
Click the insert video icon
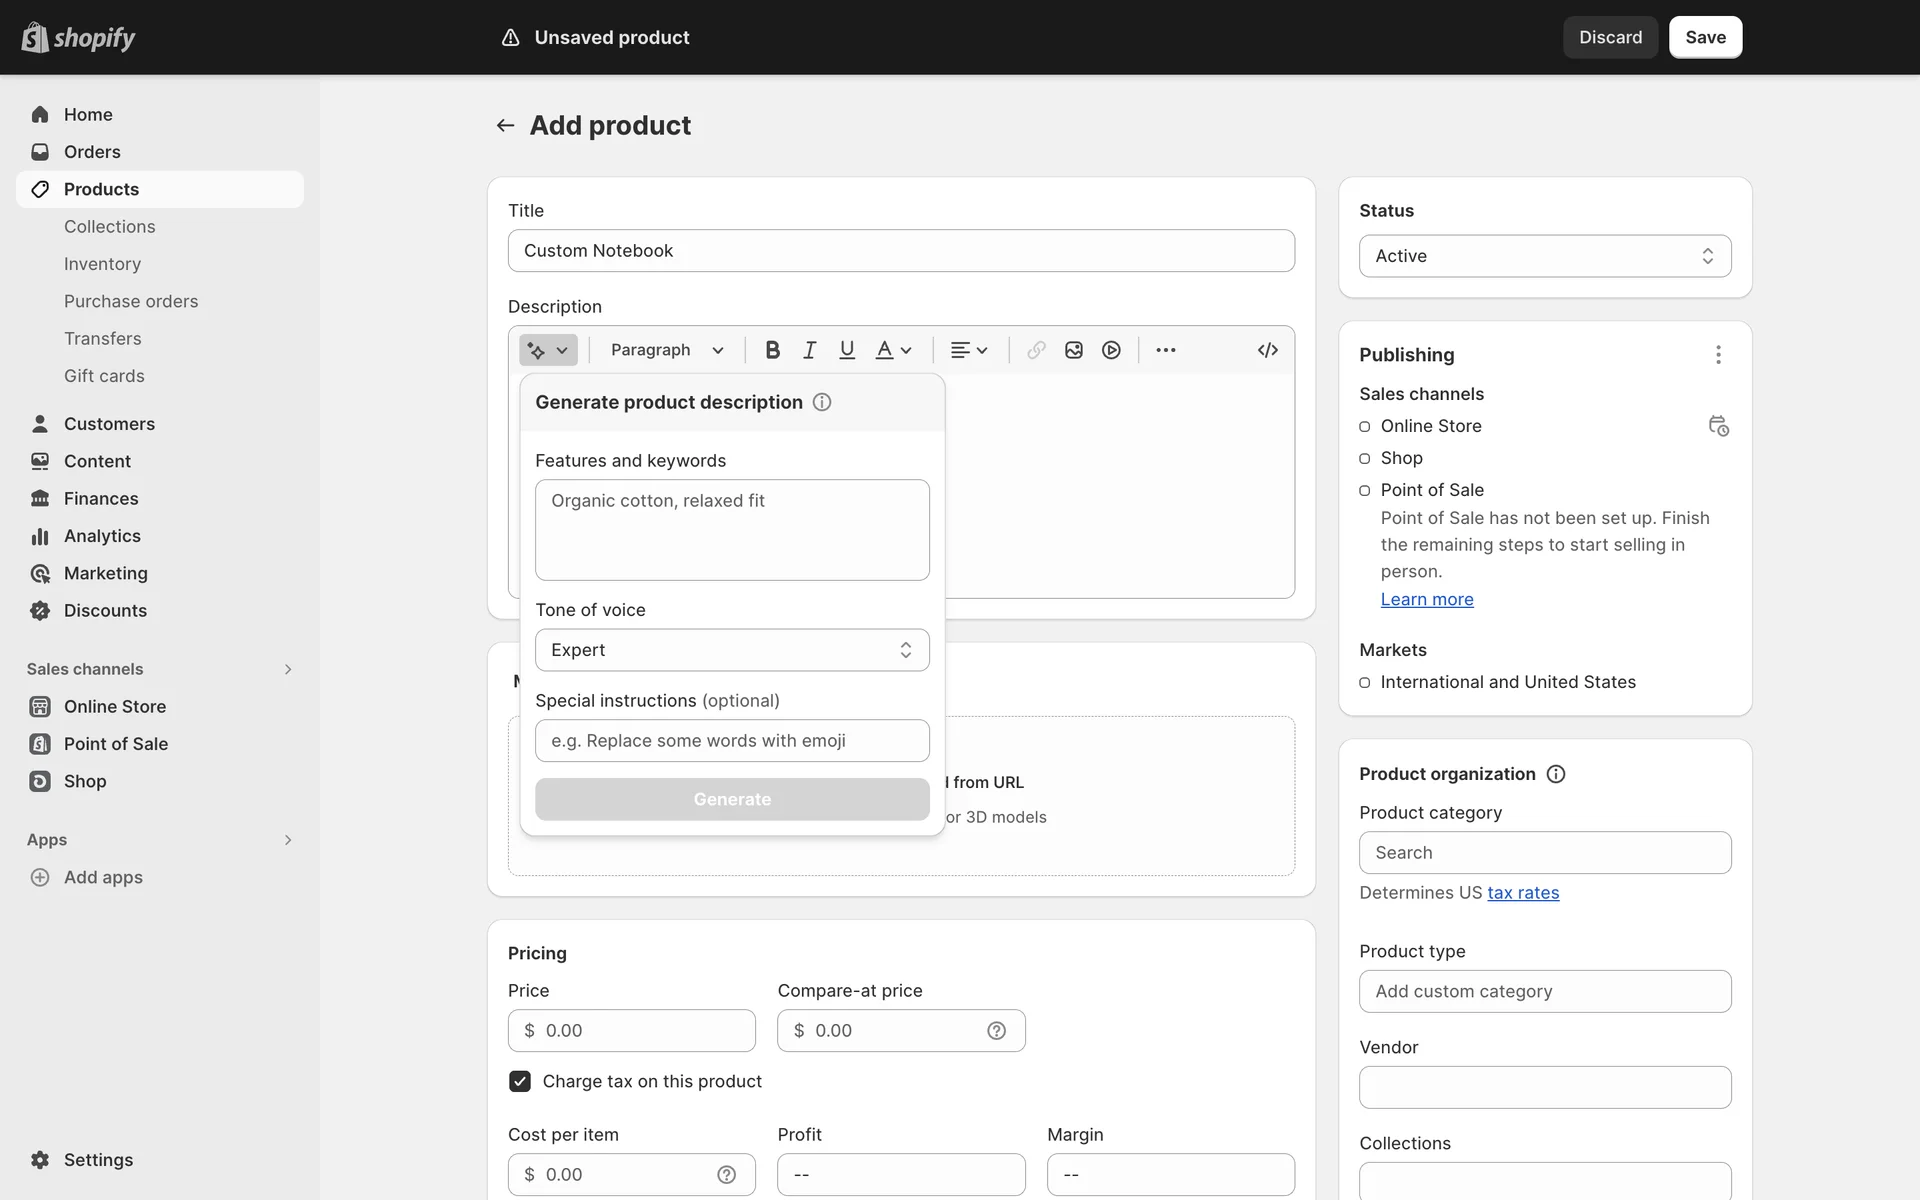tap(1111, 350)
